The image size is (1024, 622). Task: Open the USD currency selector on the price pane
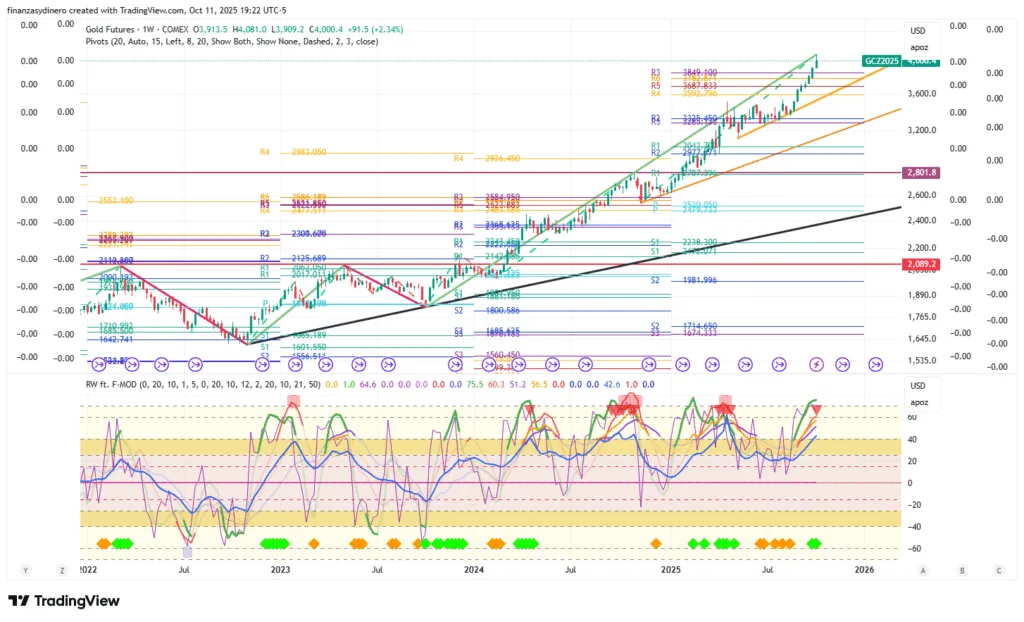(x=919, y=31)
